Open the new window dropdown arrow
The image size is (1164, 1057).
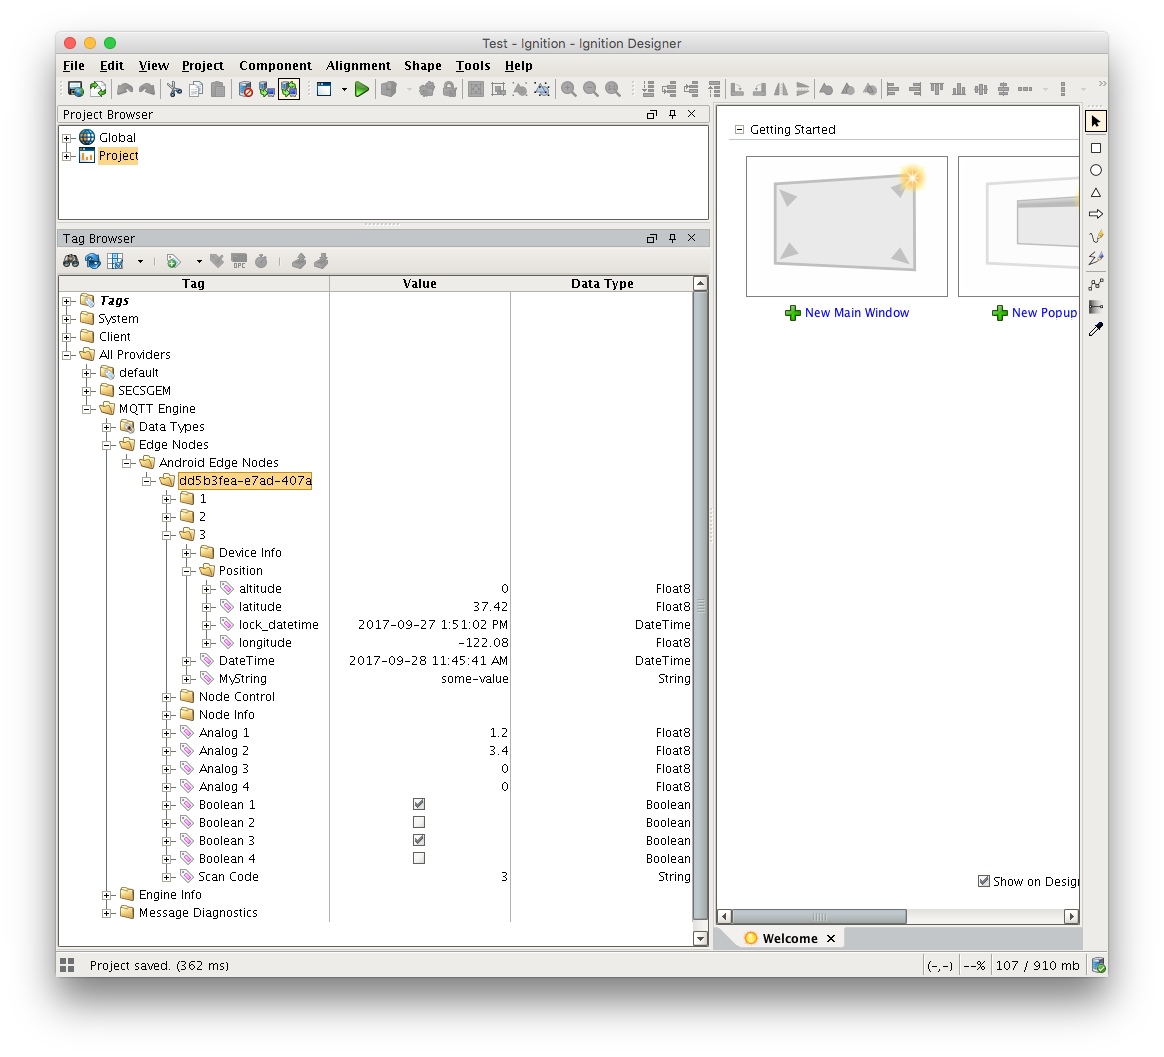(x=344, y=89)
